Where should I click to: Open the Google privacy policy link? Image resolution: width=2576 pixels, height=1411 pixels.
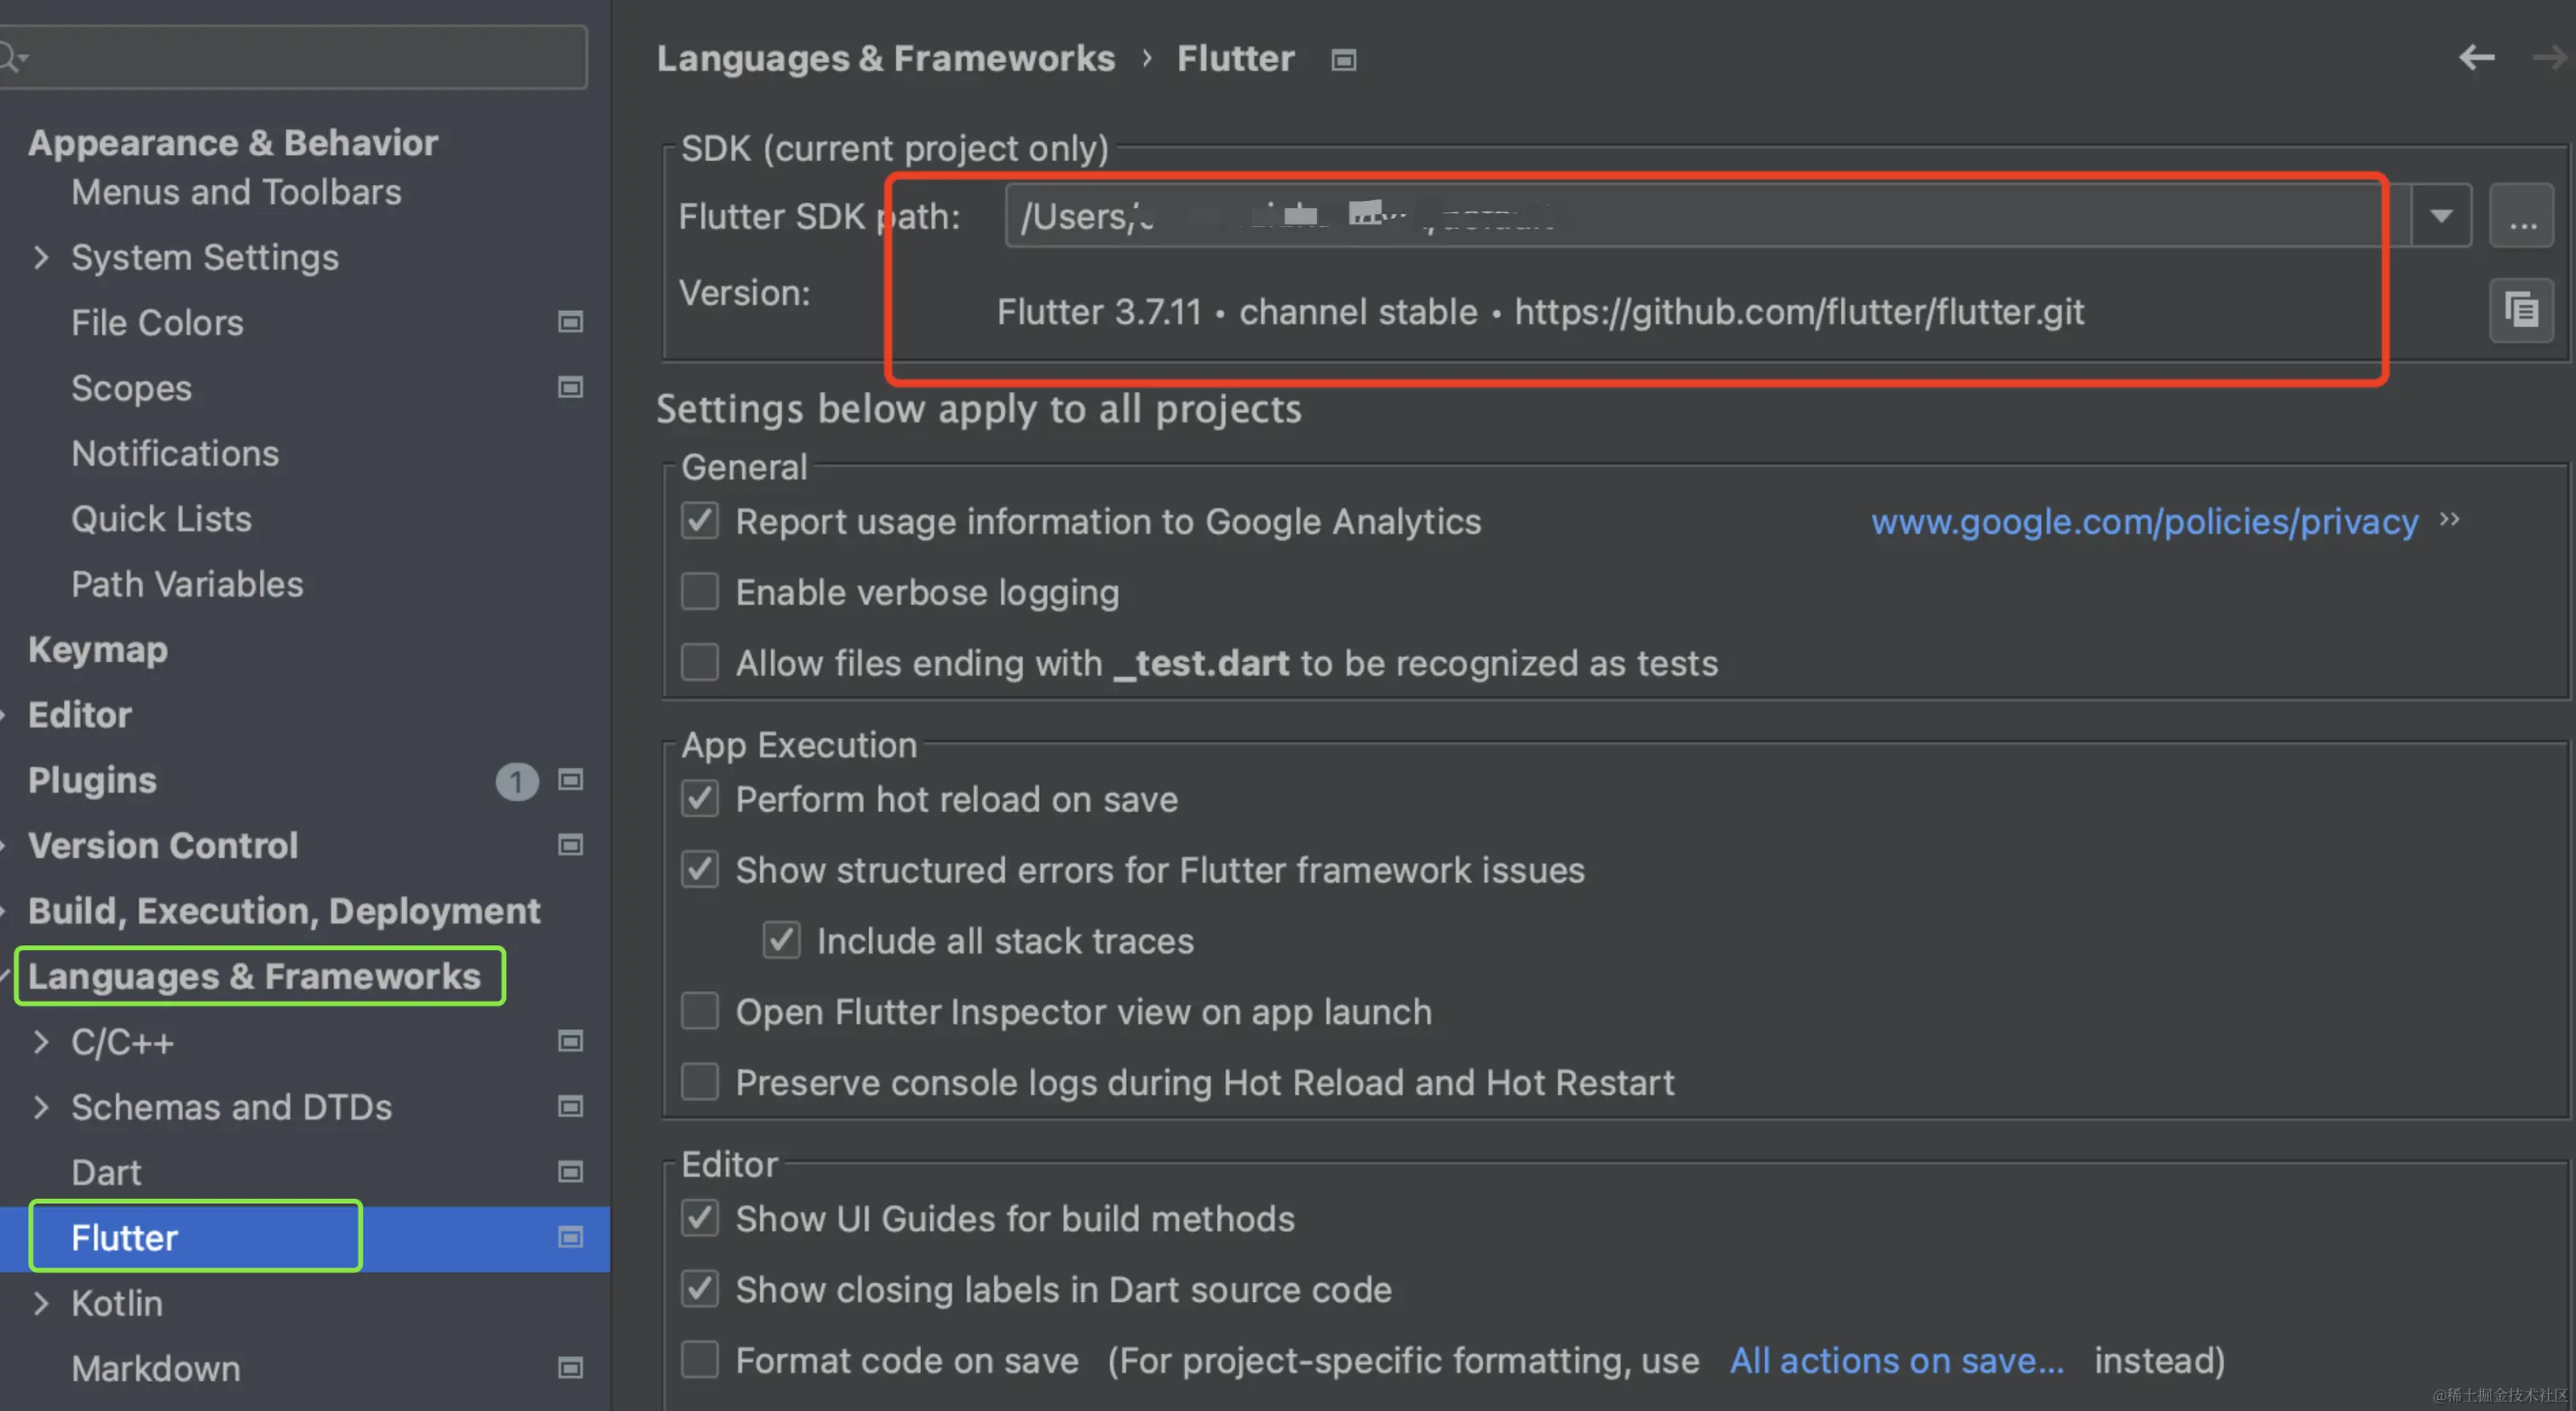2144,522
